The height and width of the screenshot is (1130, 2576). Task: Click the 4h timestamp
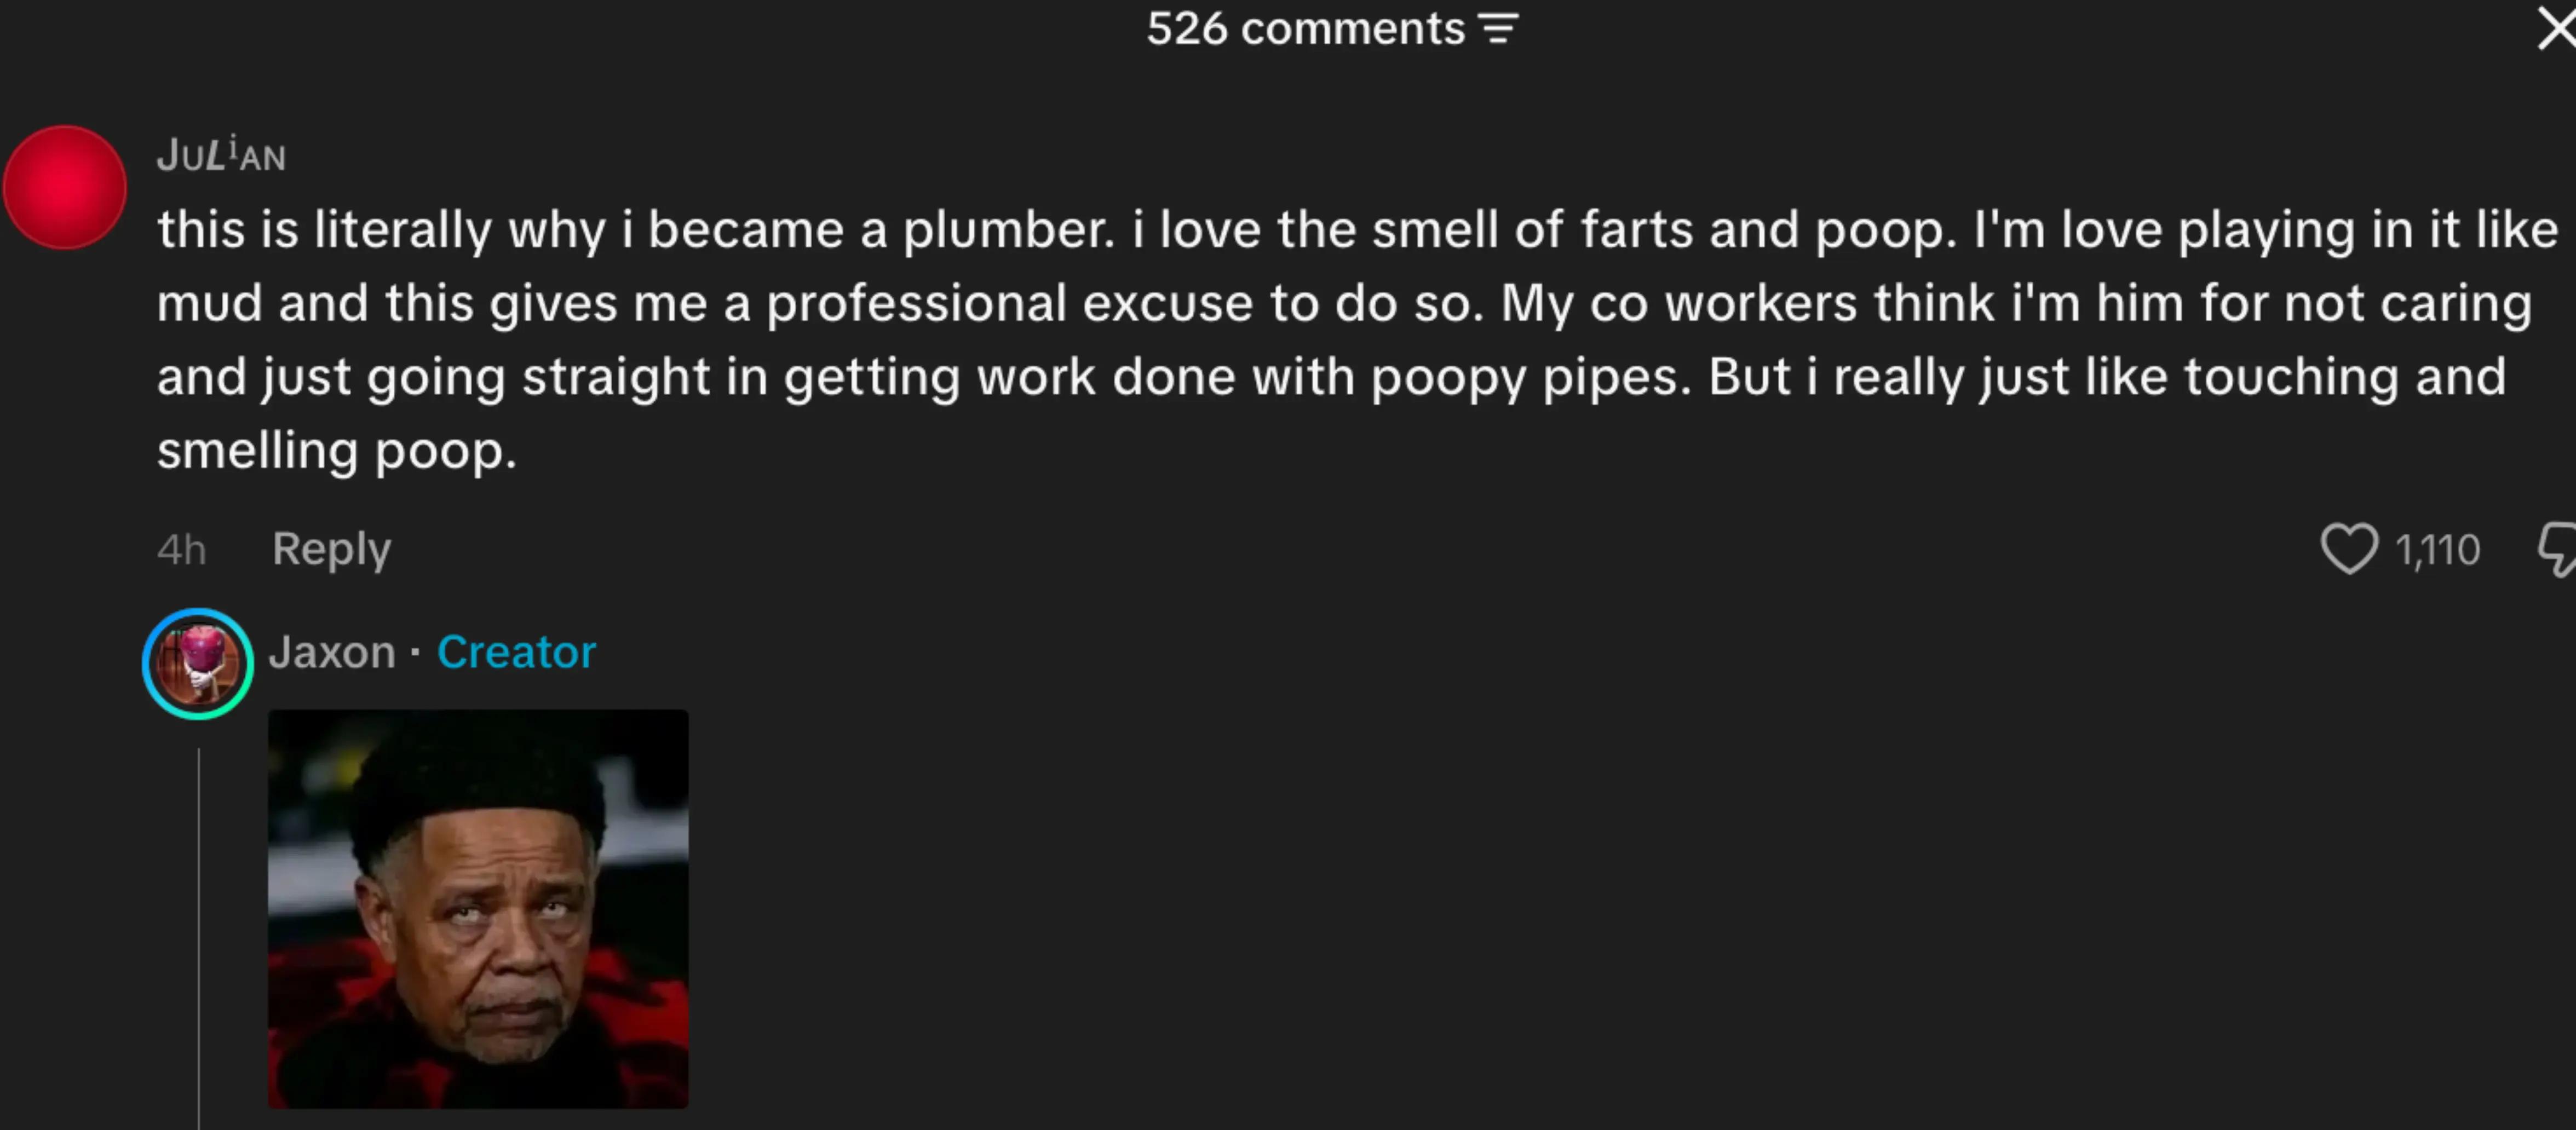[182, 550]
